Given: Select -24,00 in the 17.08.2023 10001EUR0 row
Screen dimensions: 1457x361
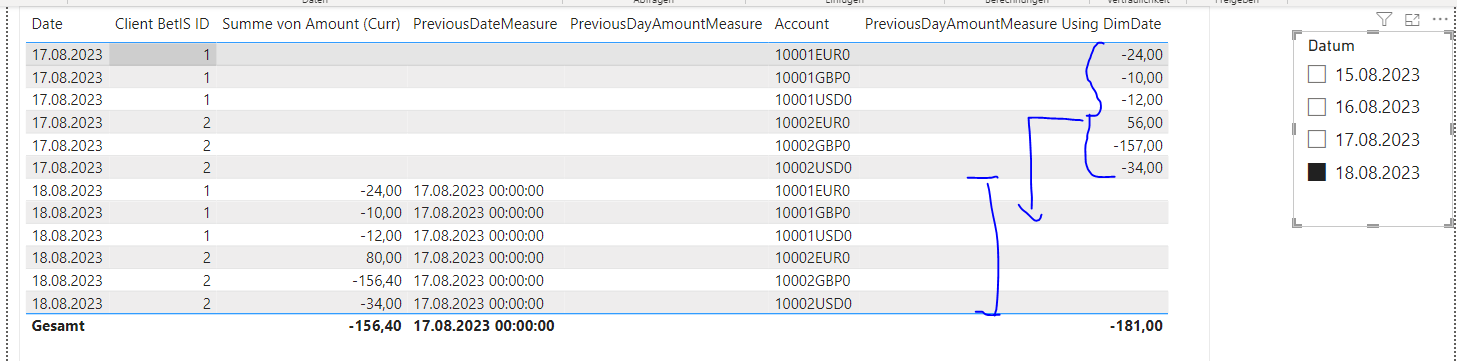Looking at the screenshot, I should (1143, 54).
